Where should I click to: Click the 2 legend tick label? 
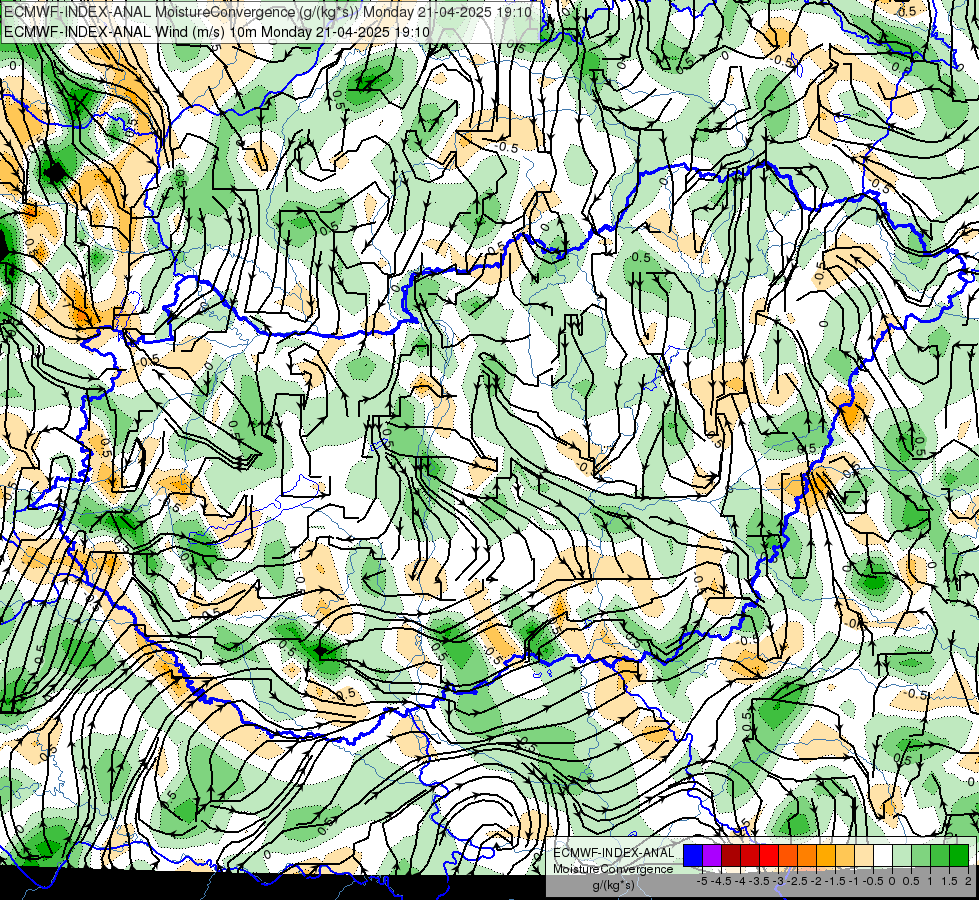[968, 881]
